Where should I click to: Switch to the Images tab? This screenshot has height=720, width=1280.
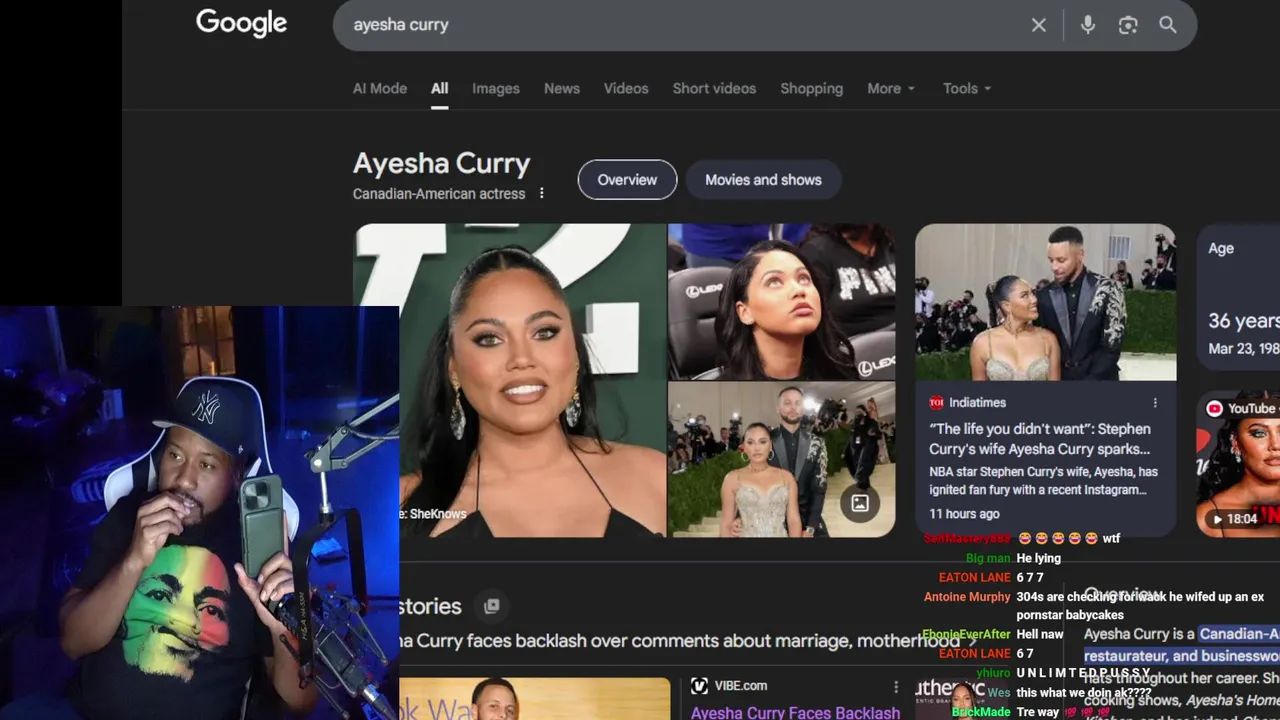(x=496, y=88)
